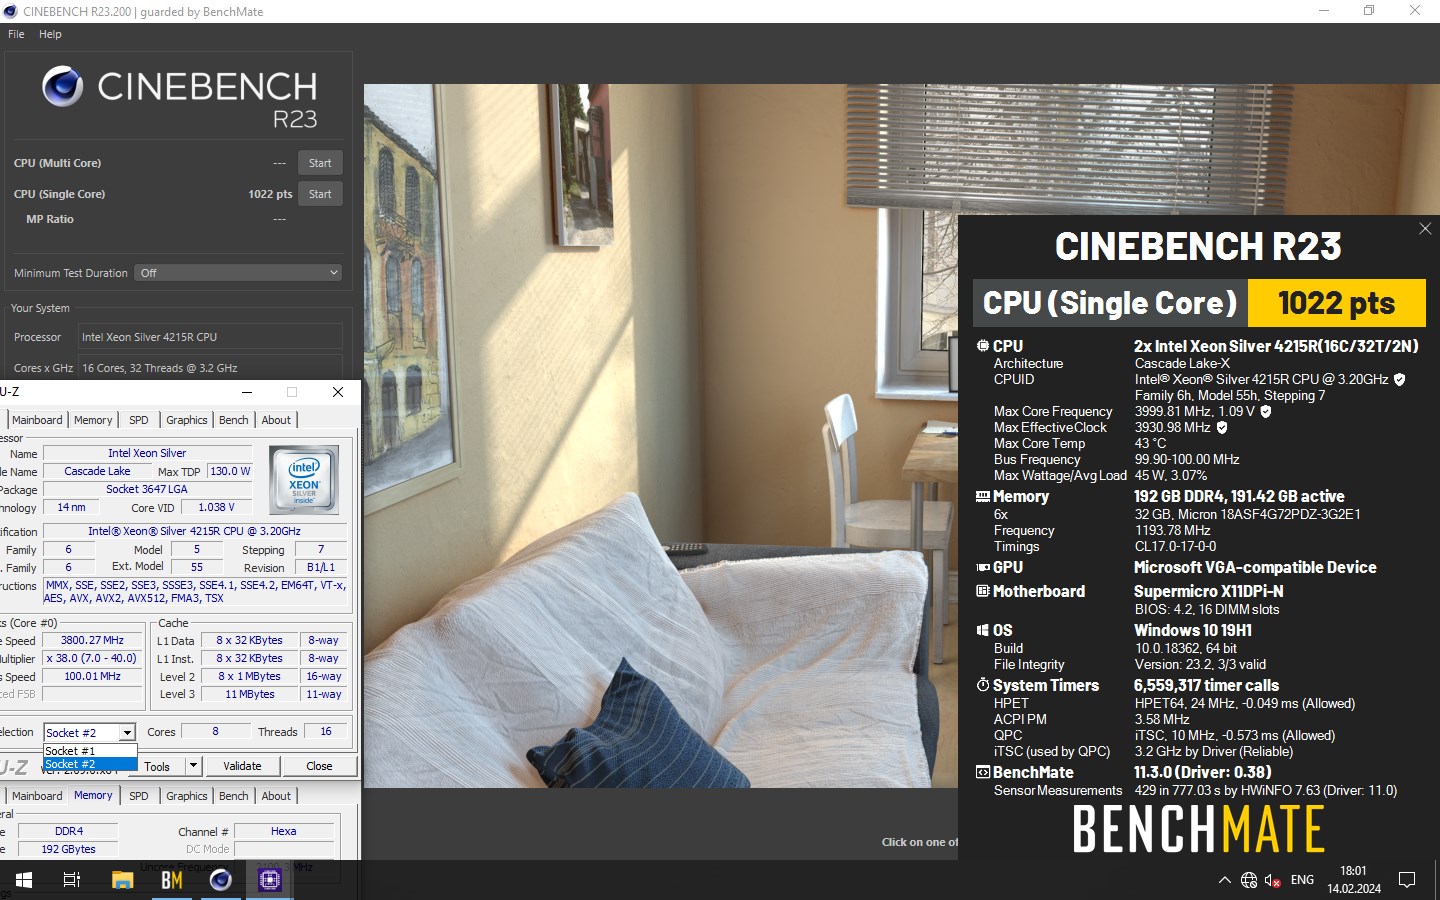The image size is (1440, 900).
Task: Open Bench tab in lower CPU-Z window
Action: (x=234, y=796)
